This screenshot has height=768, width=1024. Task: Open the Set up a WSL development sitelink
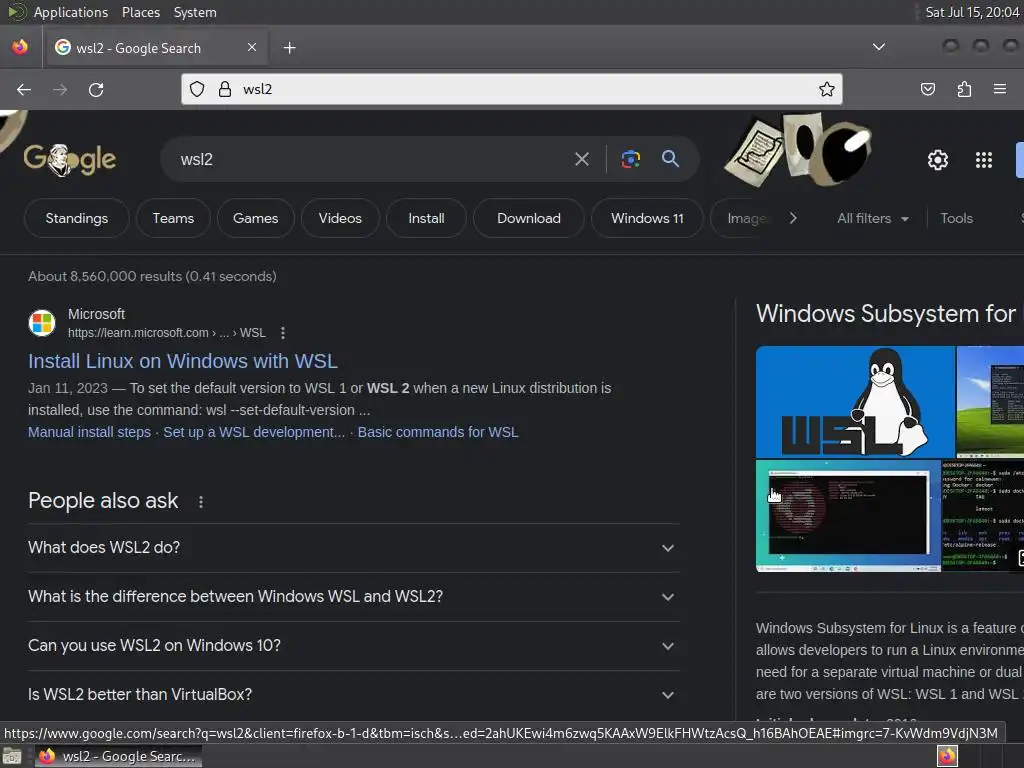[254, 432]
